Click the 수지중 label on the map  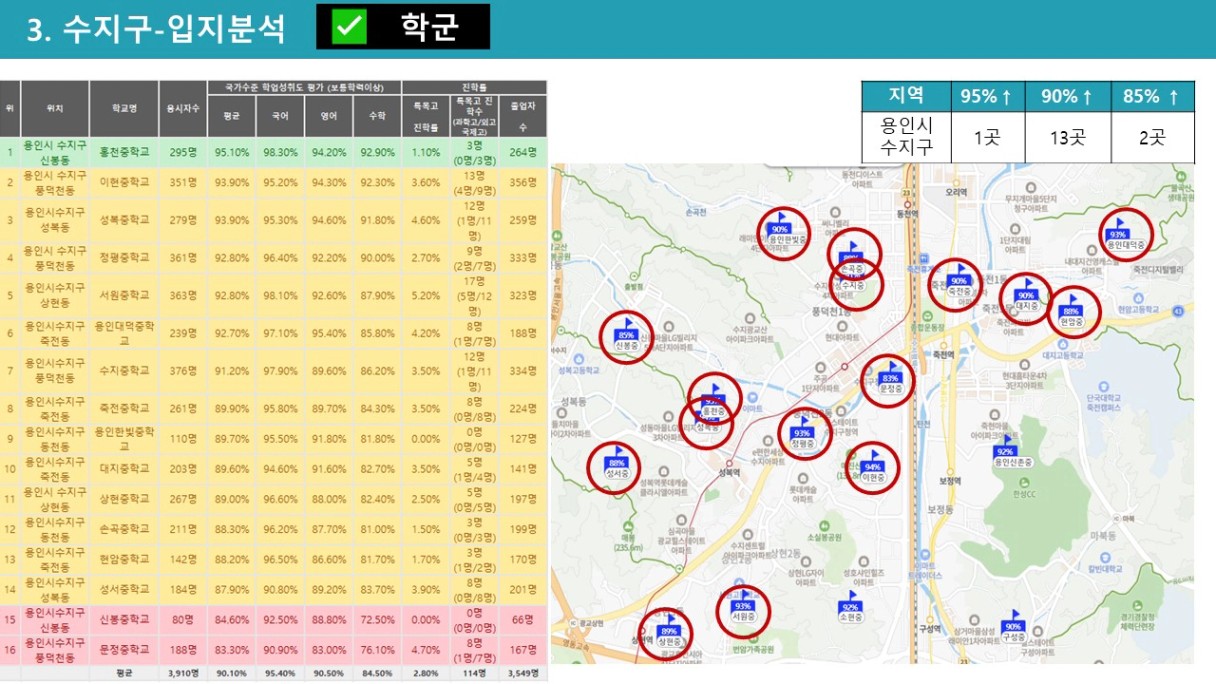point(853,285)
